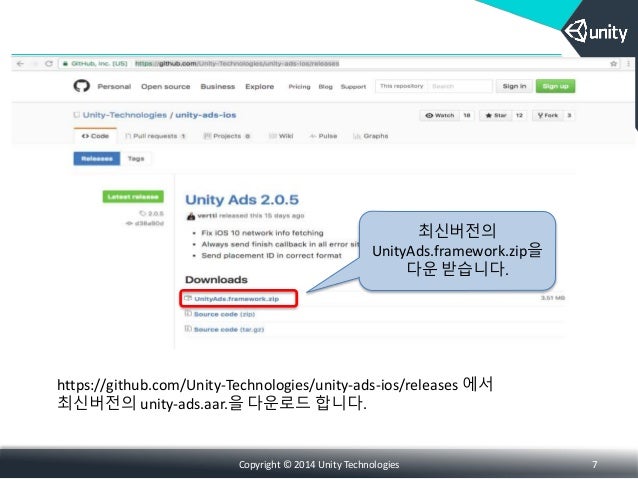Download Source code (zip)
The height and width of the screenshot is (479, 638).
pos(225,314)
